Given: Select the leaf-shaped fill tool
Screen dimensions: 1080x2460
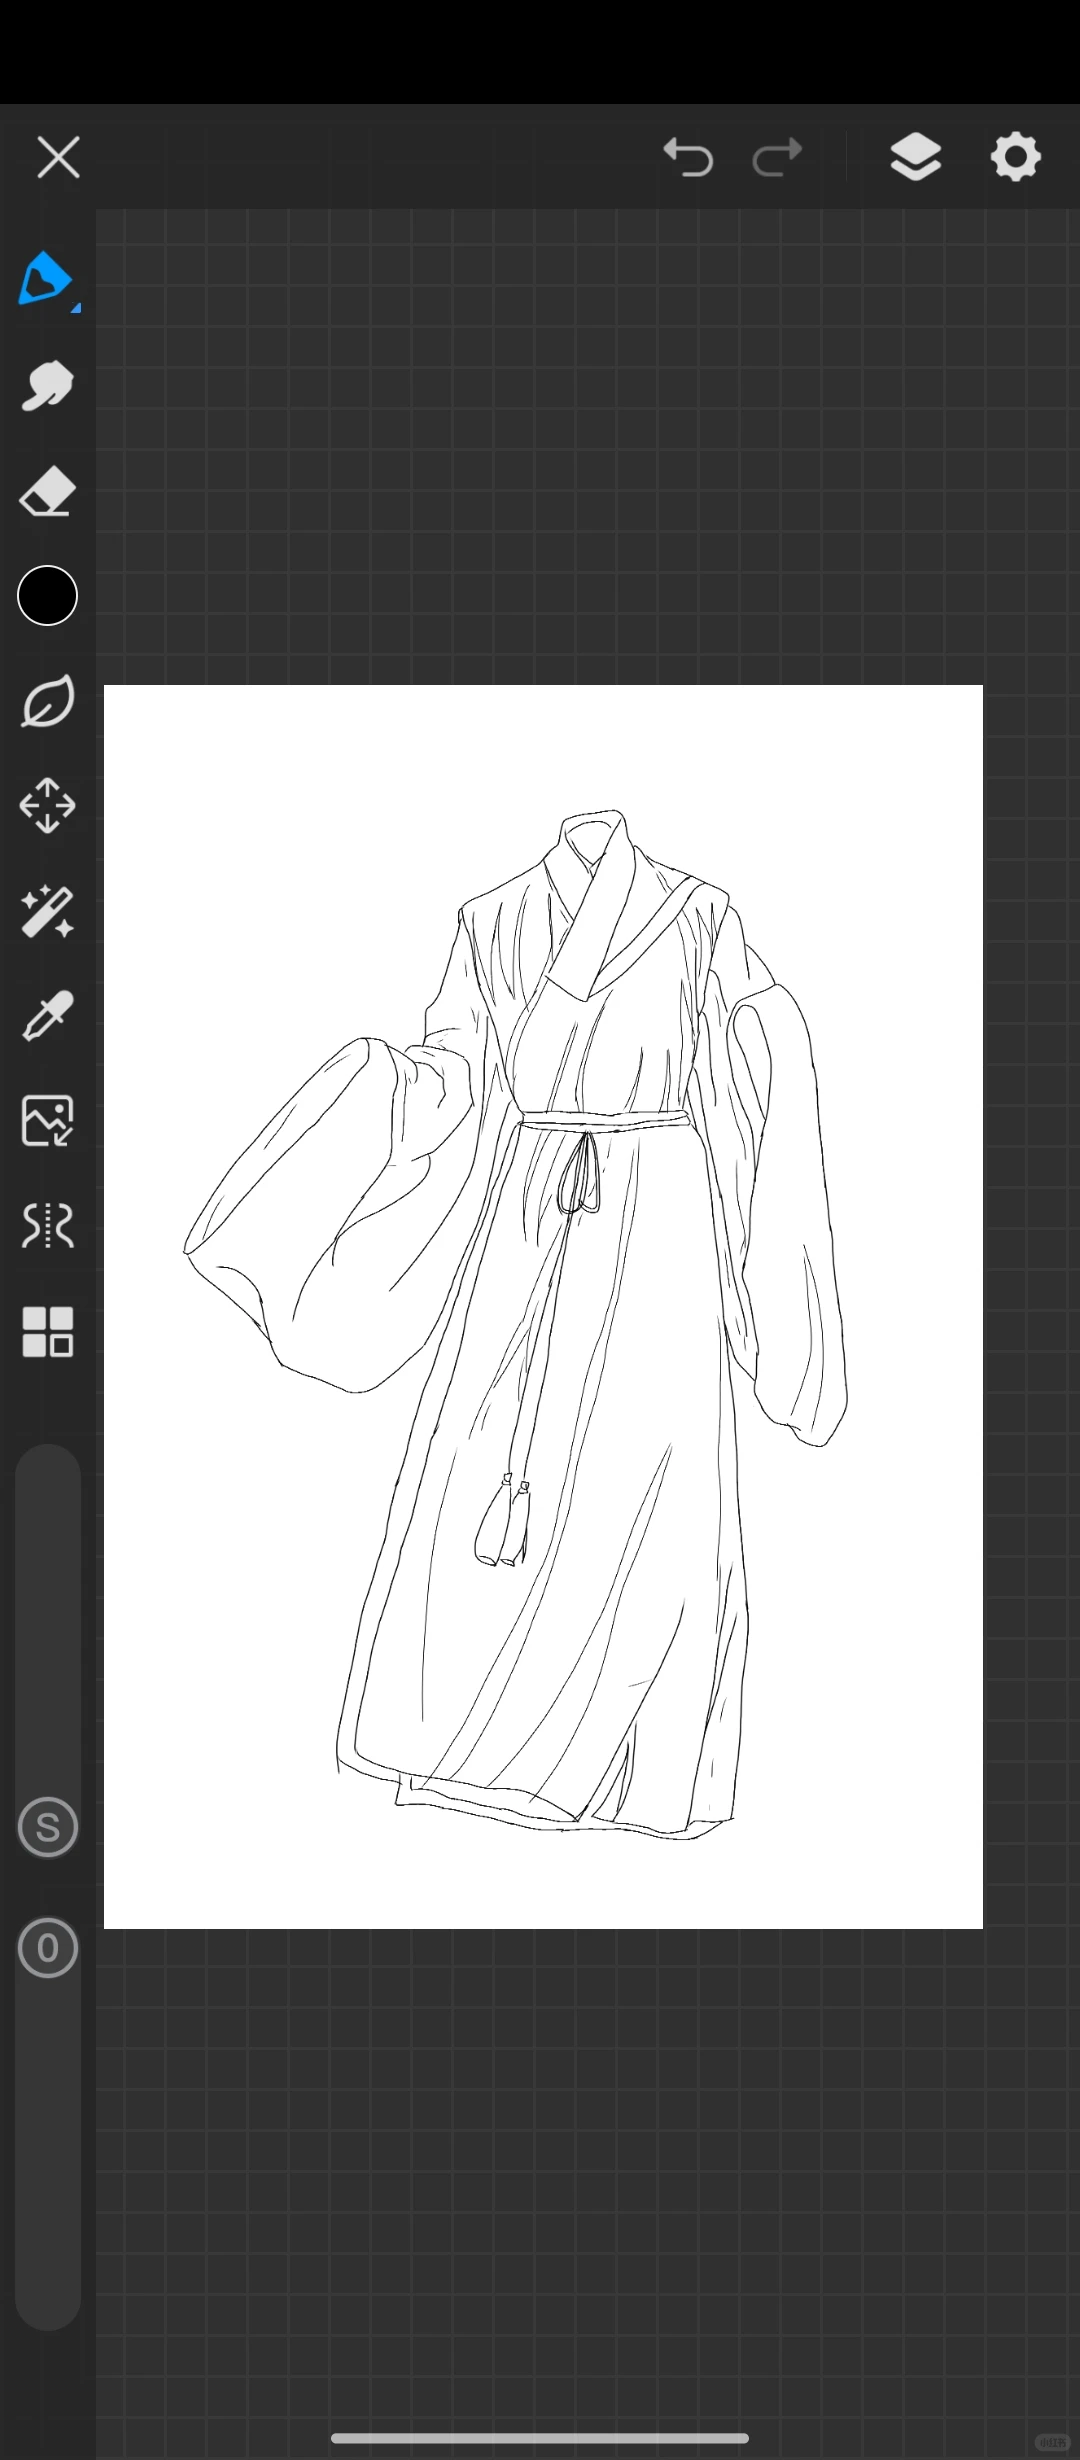Looking at the screenshot, I should (47, 701).
